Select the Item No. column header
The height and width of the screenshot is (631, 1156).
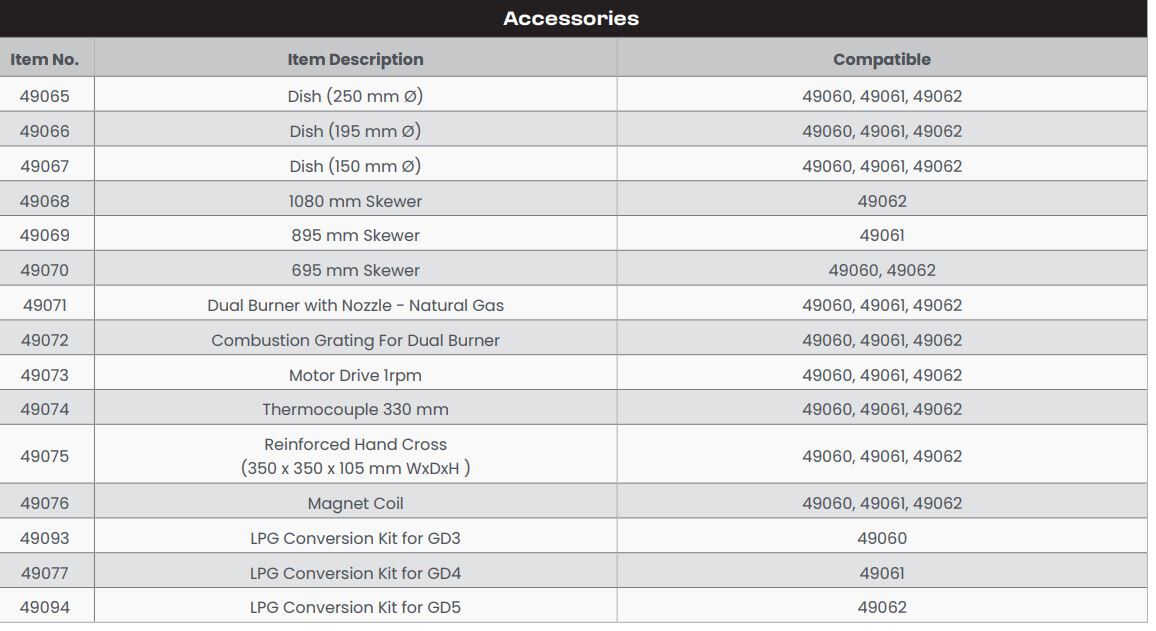point(44,59)
